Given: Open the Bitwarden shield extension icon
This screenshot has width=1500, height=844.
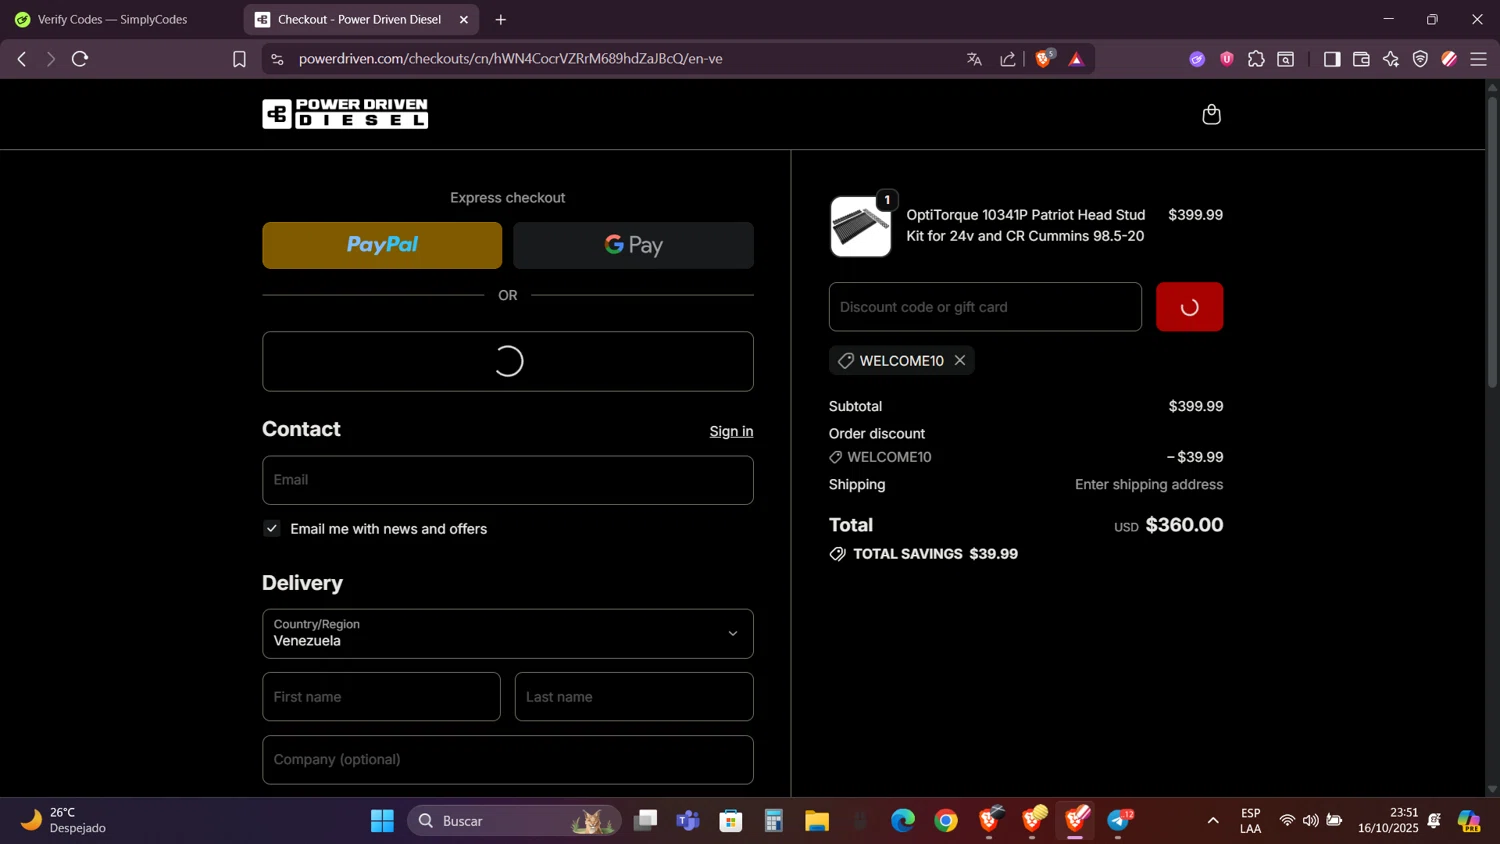Looking at the screenshot, I should coord(1227,59).
